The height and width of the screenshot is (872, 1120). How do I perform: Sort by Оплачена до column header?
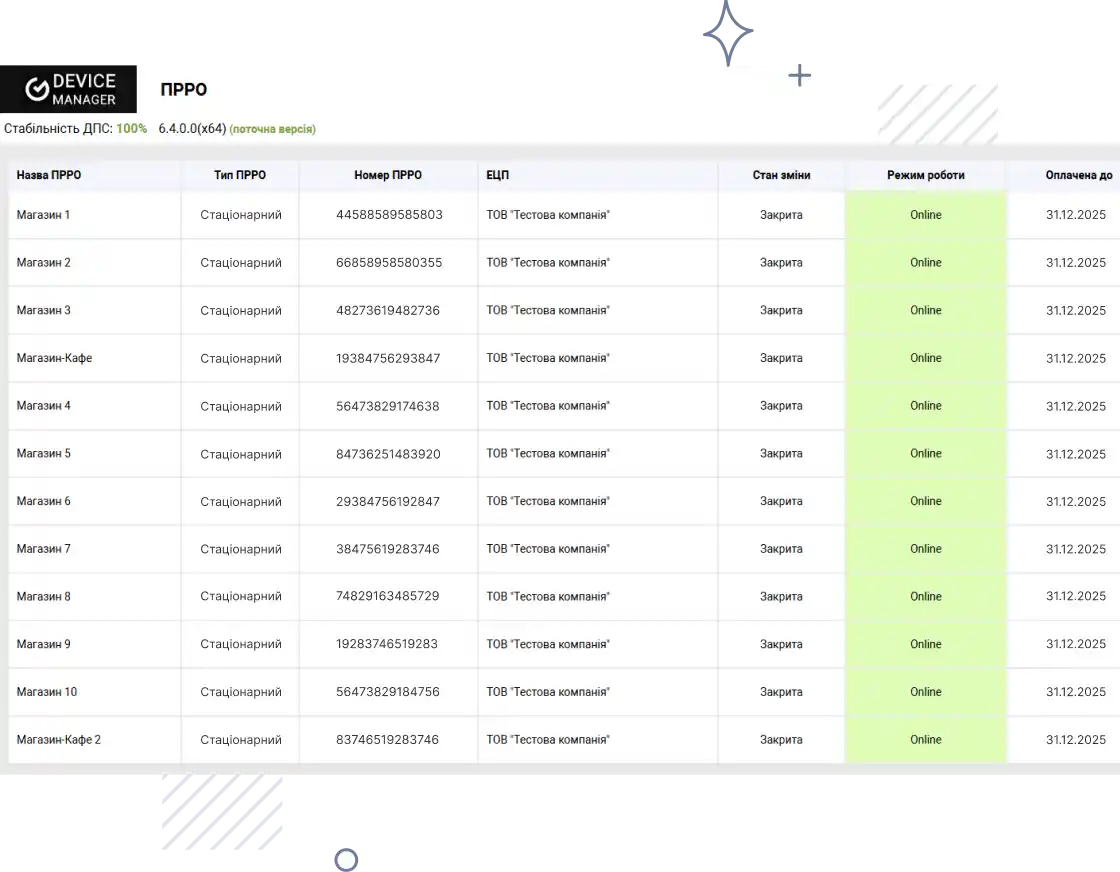1078,175
